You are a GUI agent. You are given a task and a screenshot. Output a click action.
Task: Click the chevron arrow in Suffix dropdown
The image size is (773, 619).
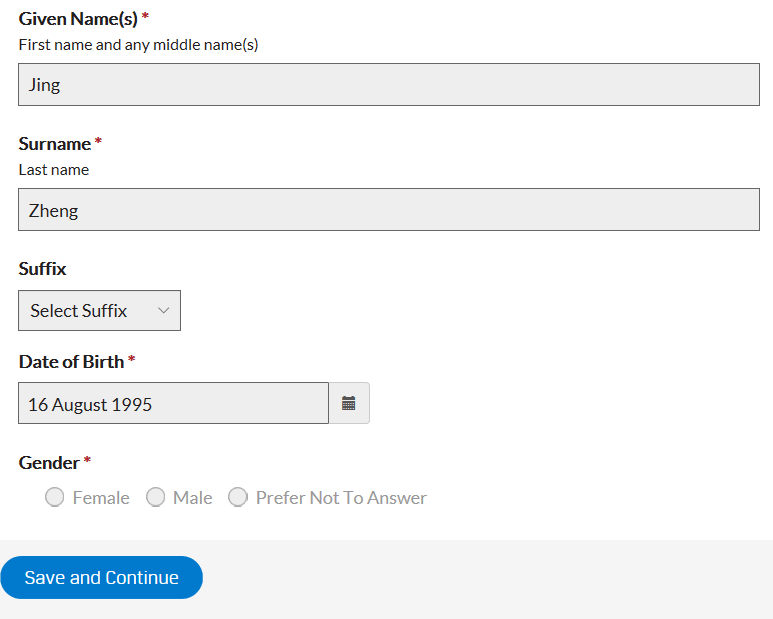[164, 311]
